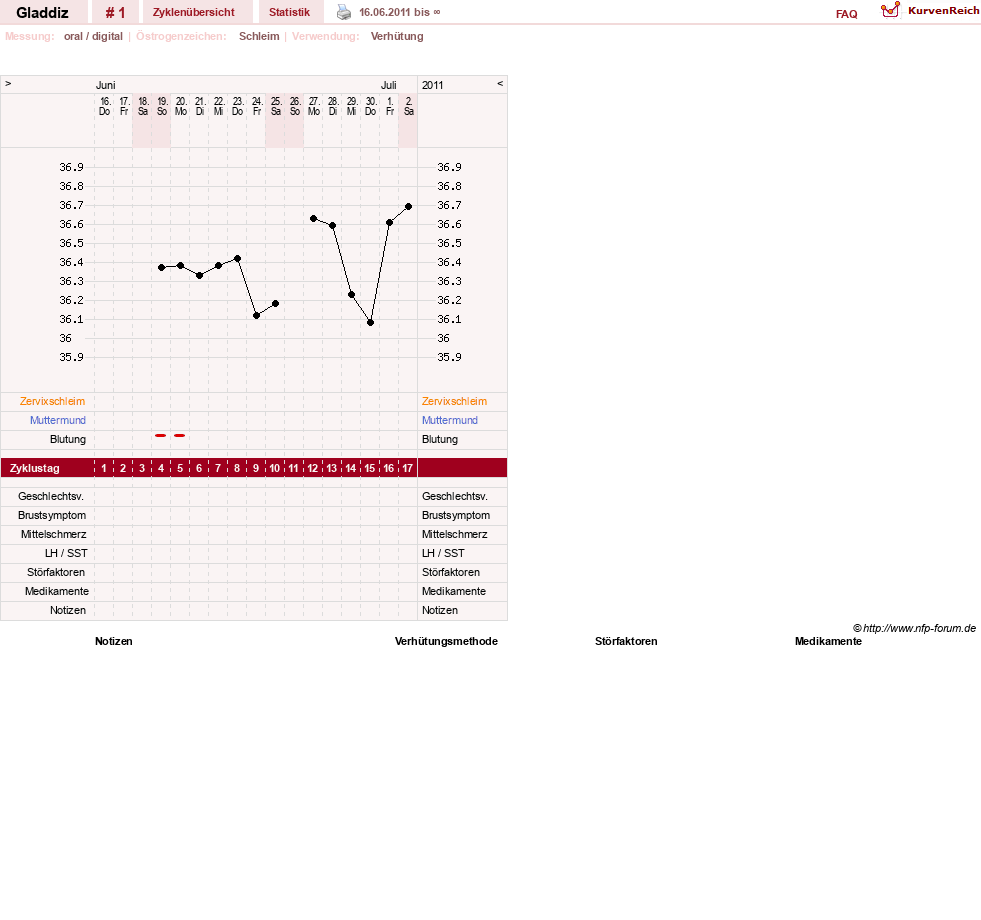
Task: Click the printer icon
Action: (x=344, y=12)
